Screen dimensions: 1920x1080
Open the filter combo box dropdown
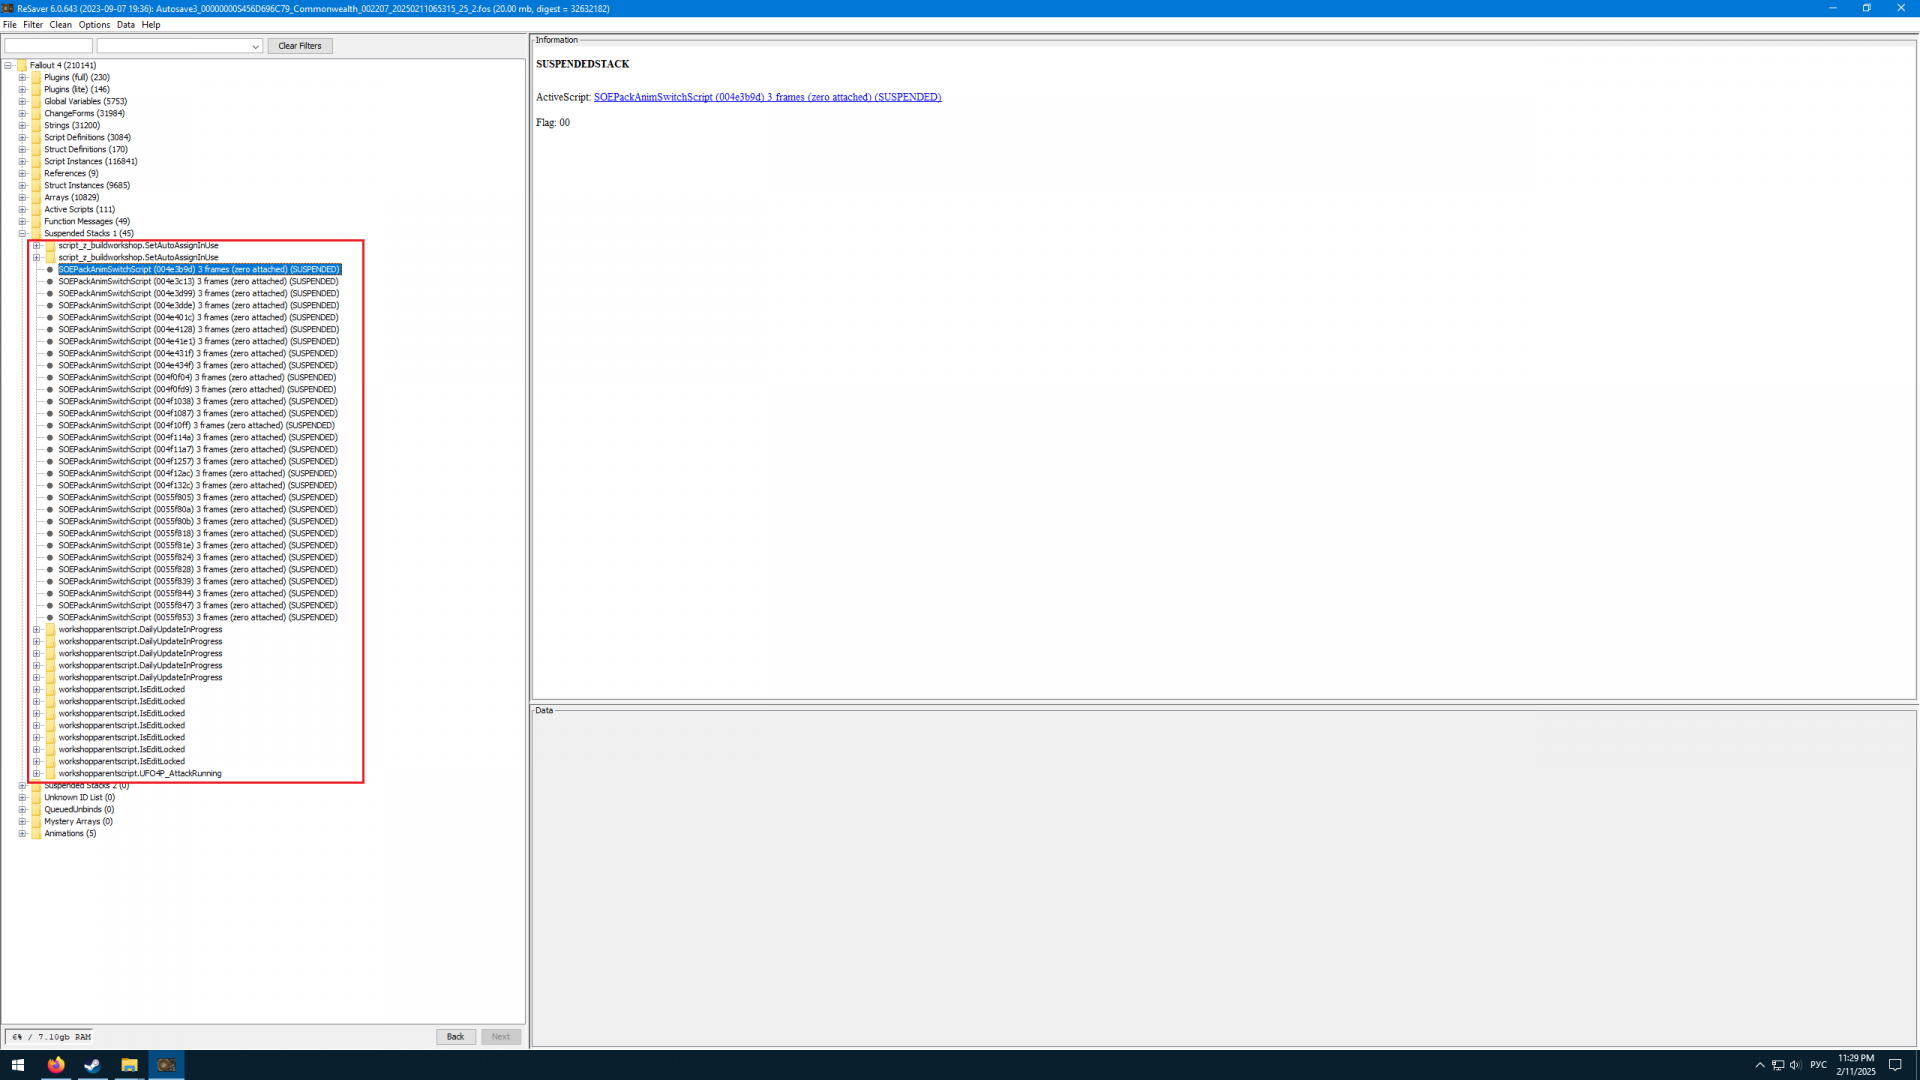tap(255, 46)
